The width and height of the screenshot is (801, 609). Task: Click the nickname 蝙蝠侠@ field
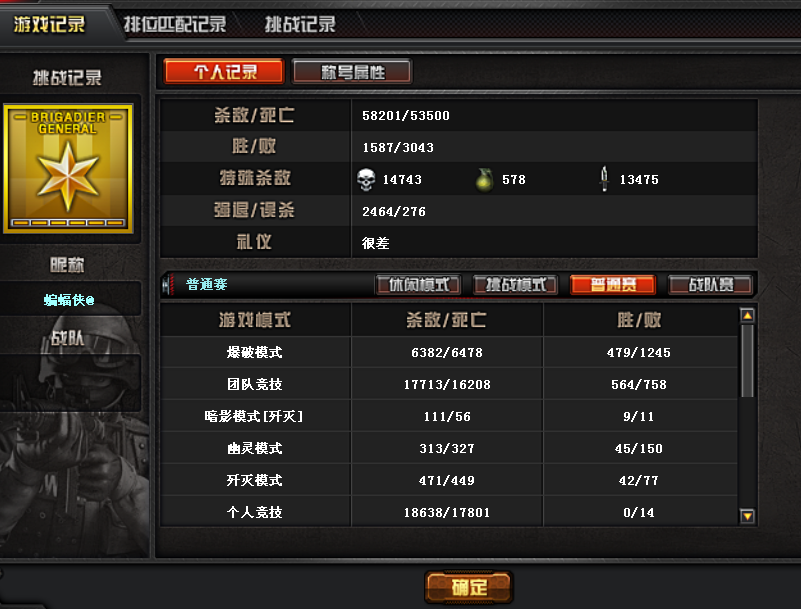pyautogui.click(x=69, y=299)
